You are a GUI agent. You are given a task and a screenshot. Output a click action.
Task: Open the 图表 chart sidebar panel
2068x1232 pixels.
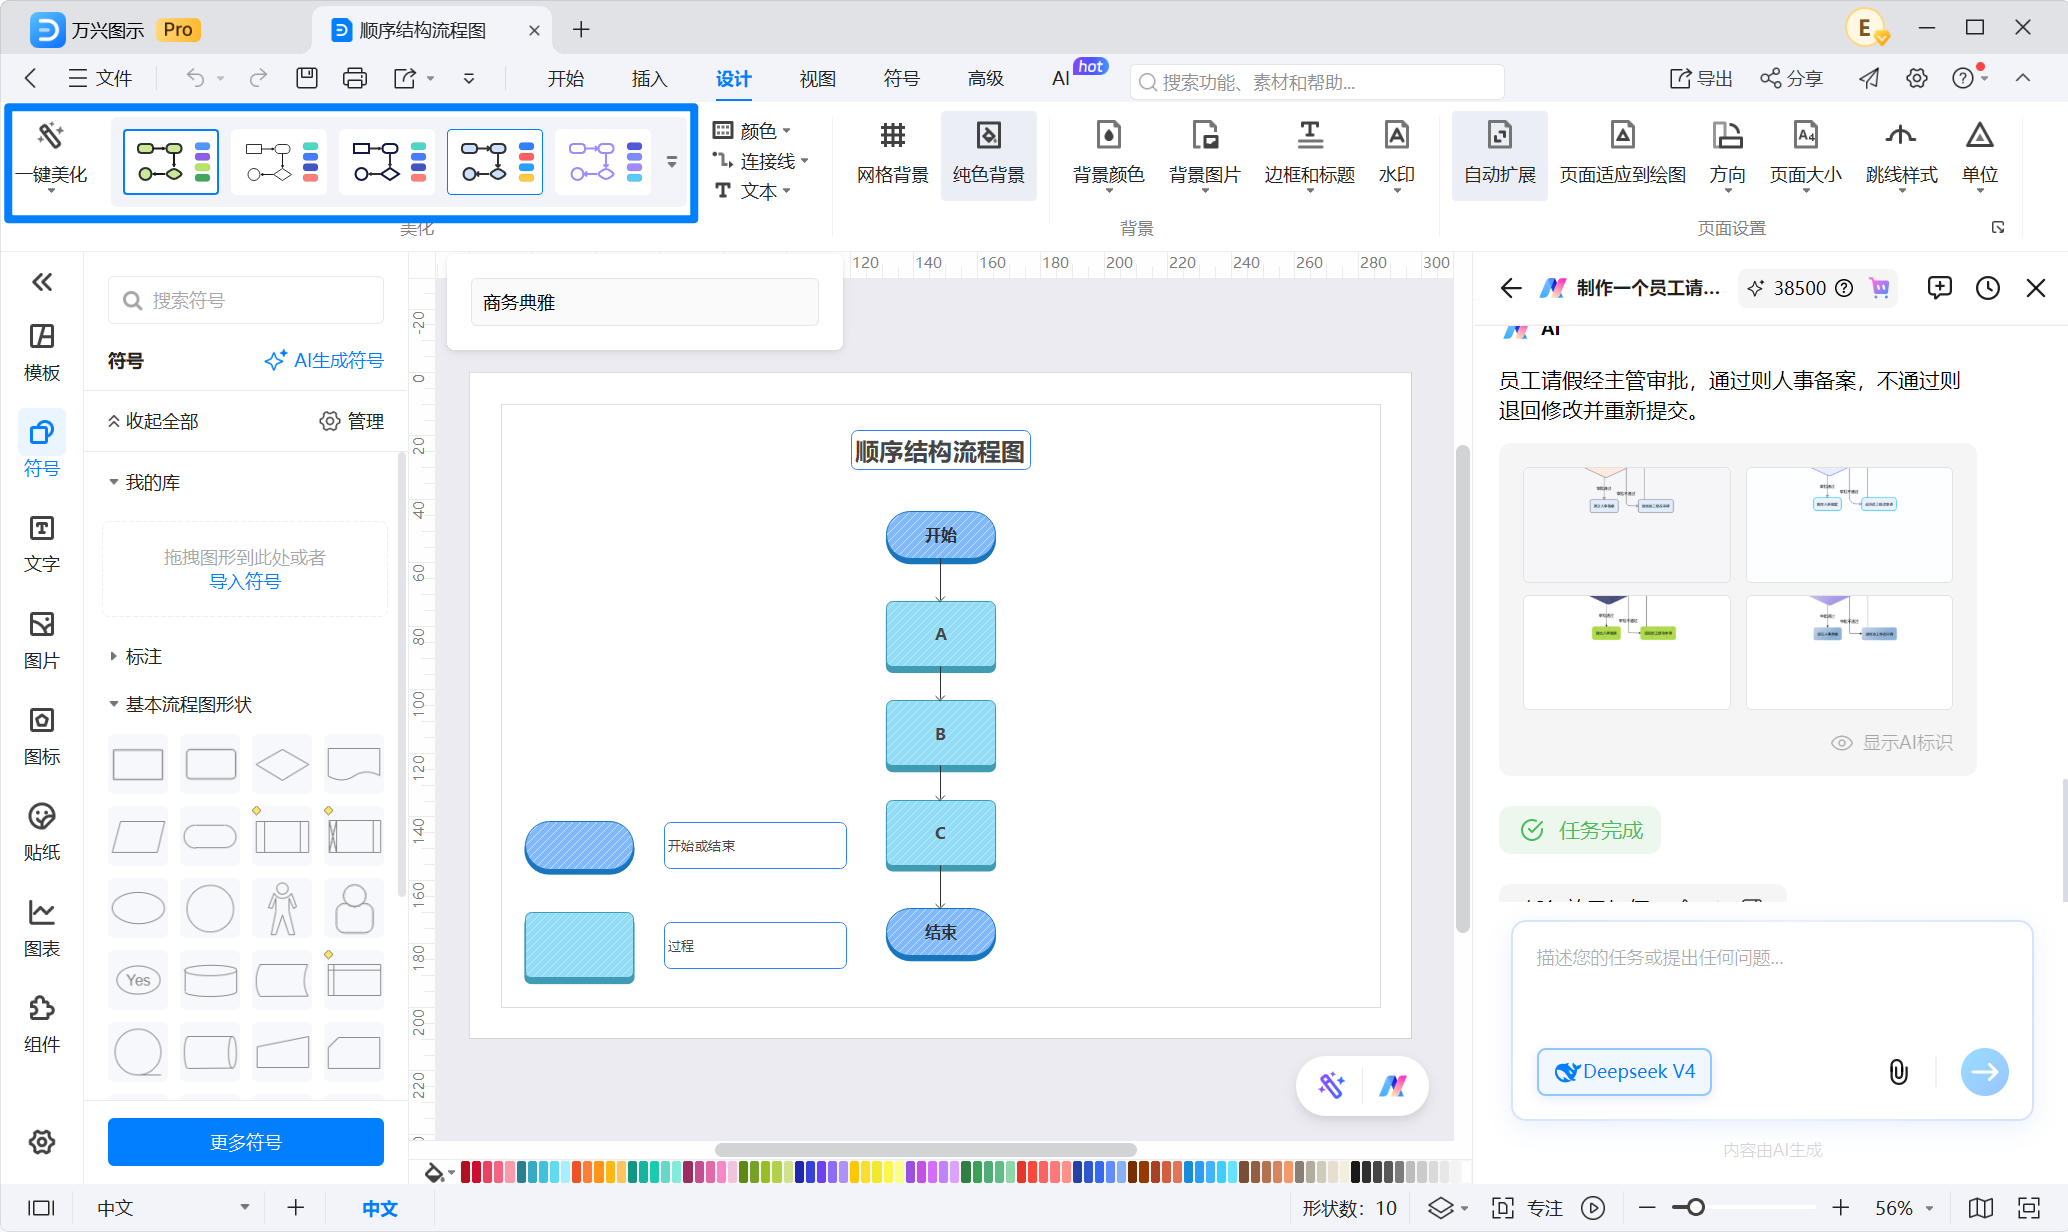pyautogui.click(x=42, y=928)
